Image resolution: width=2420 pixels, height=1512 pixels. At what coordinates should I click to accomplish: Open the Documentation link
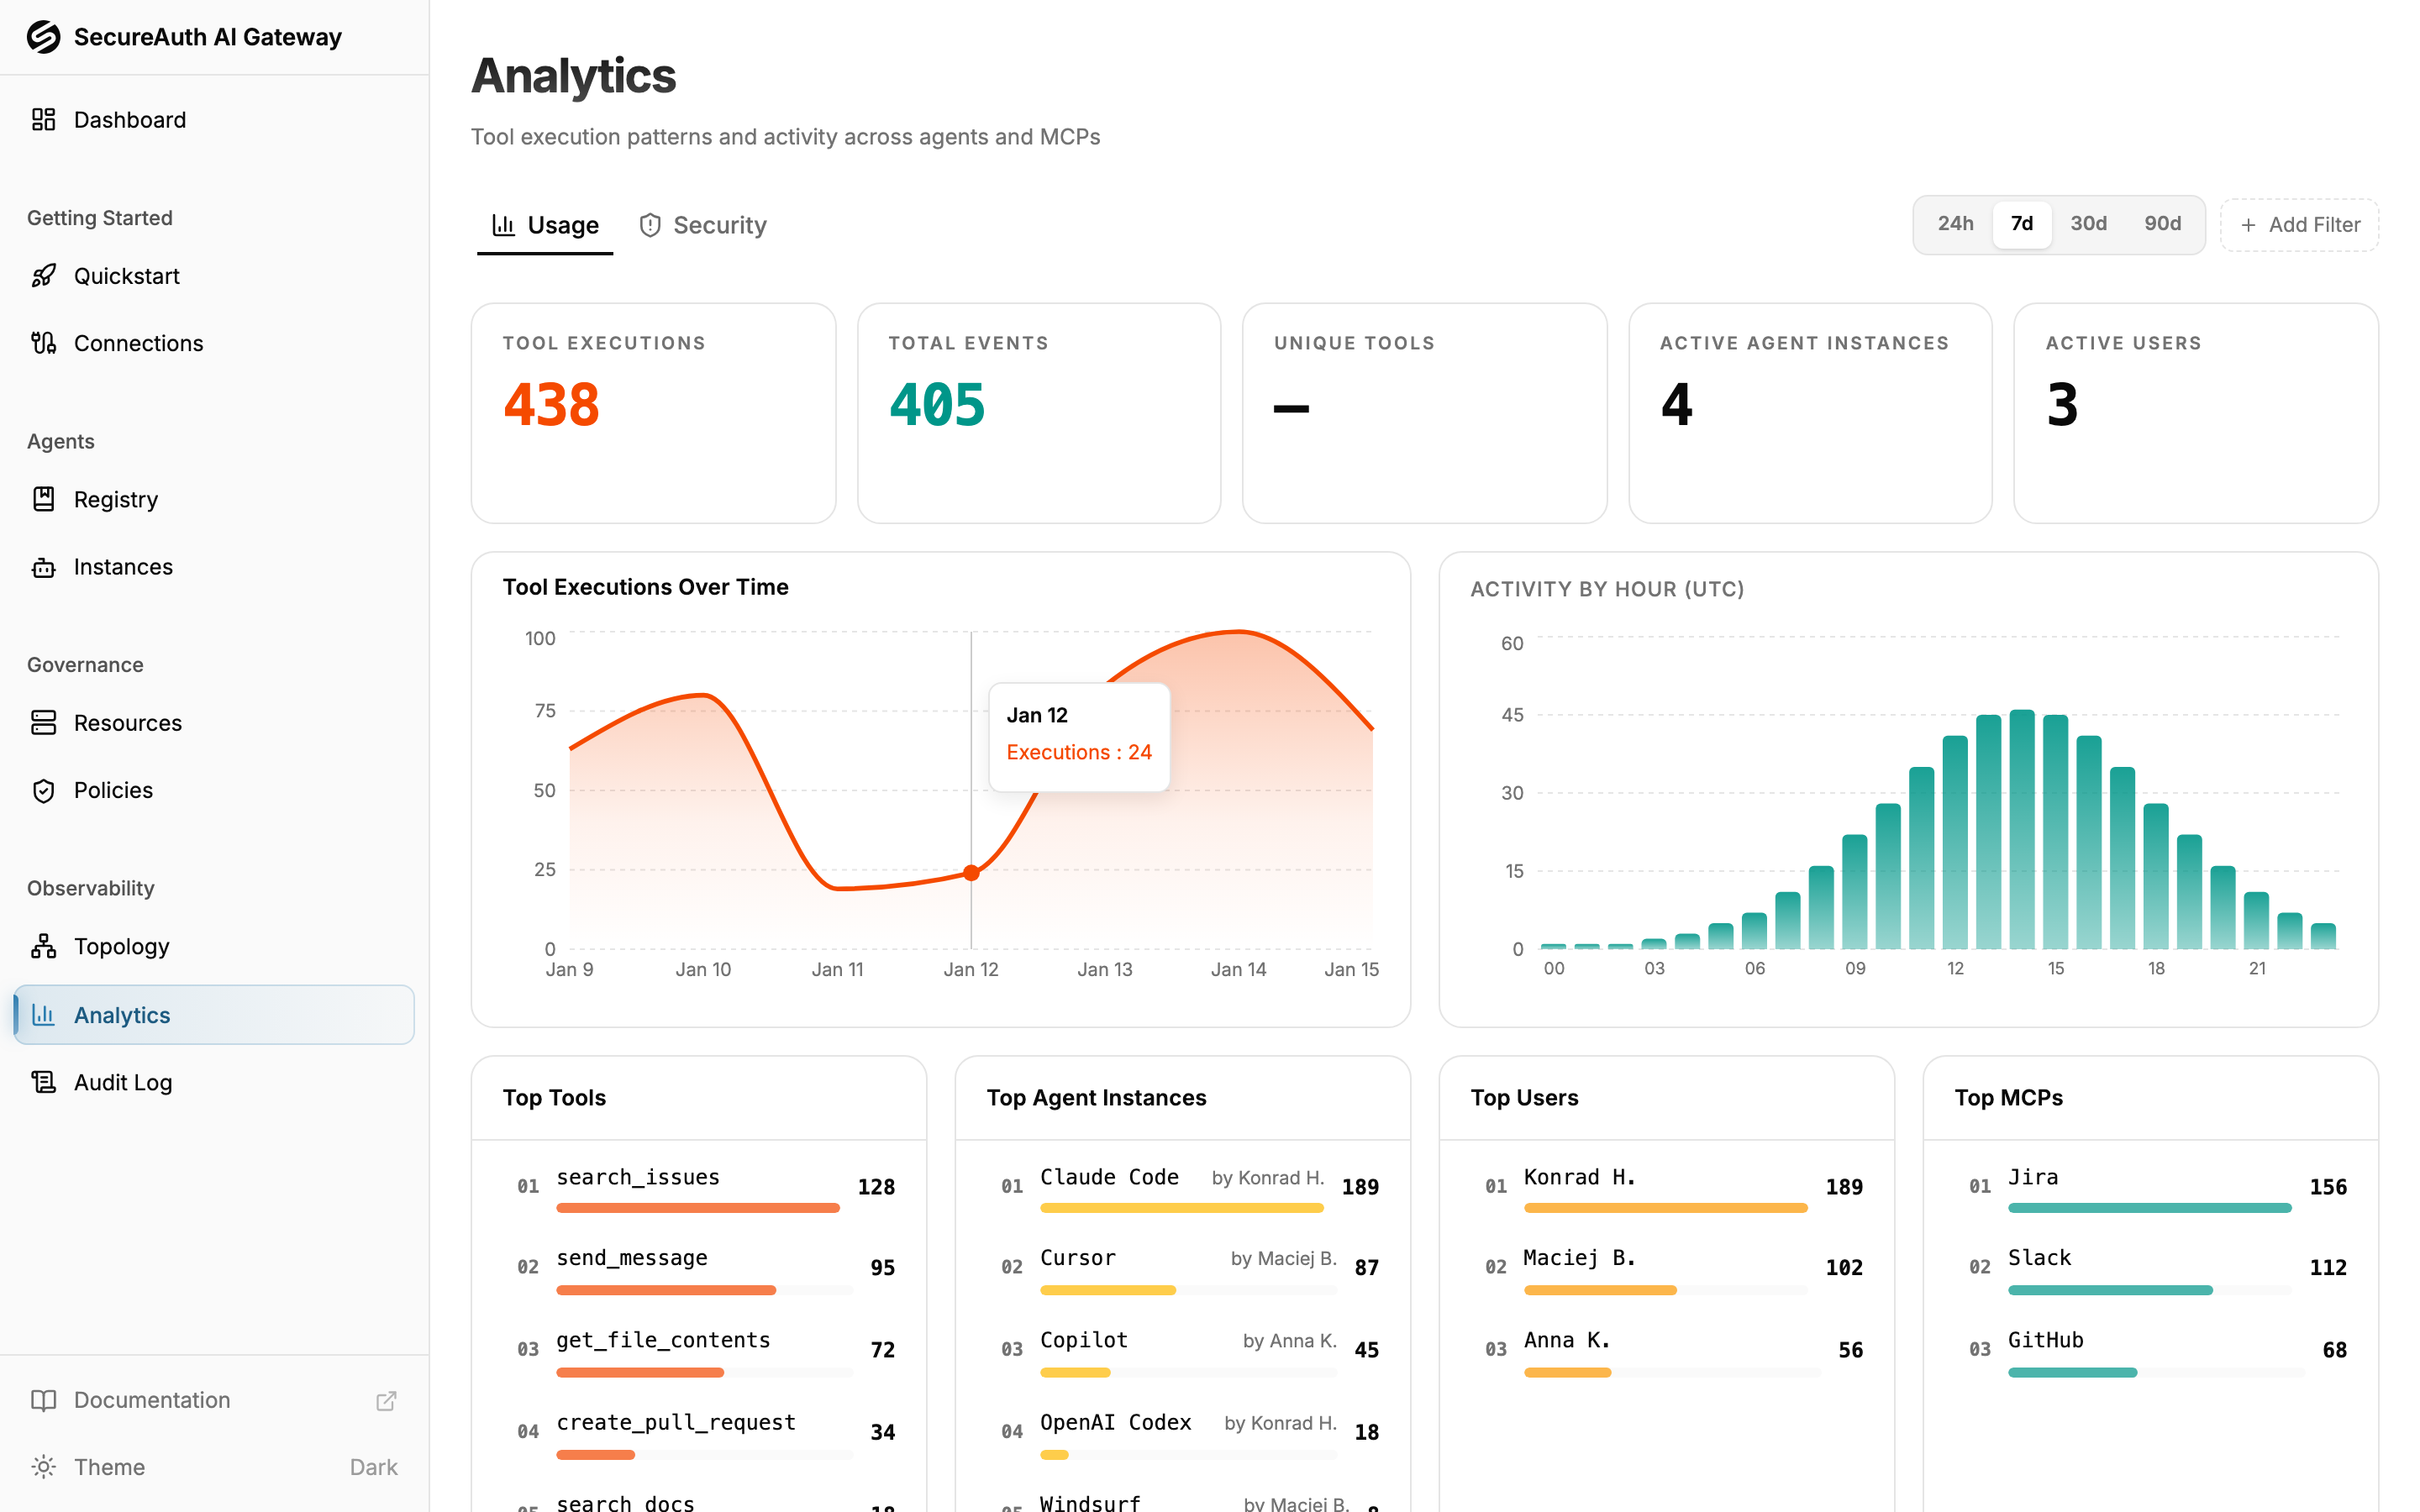(214, 1400)
